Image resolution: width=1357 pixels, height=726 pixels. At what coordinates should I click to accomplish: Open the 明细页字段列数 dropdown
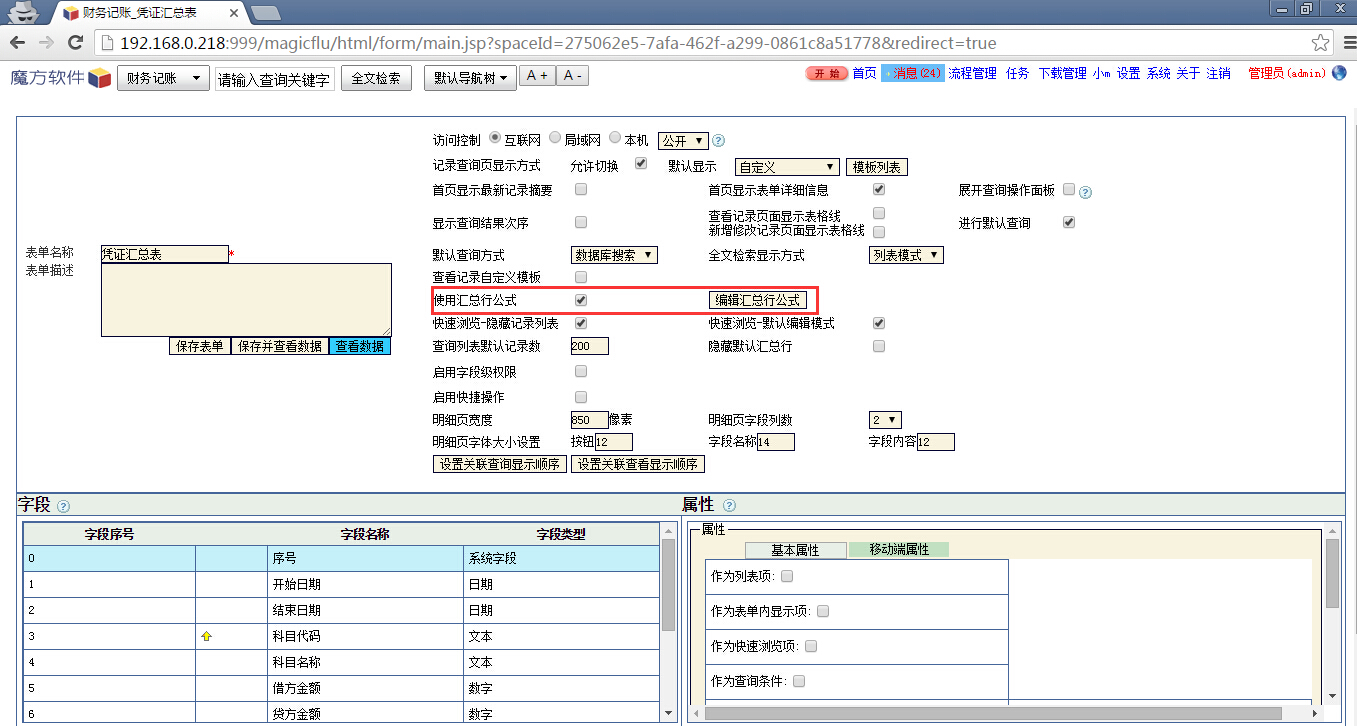pyautogui.click(x=885, y=420)
